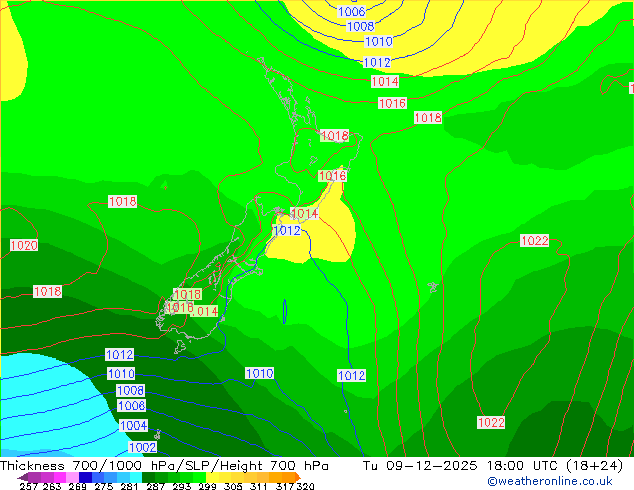Click the 1002 isobar label
This screenshot has height=490, width=634.
click(x=142, y=447)
